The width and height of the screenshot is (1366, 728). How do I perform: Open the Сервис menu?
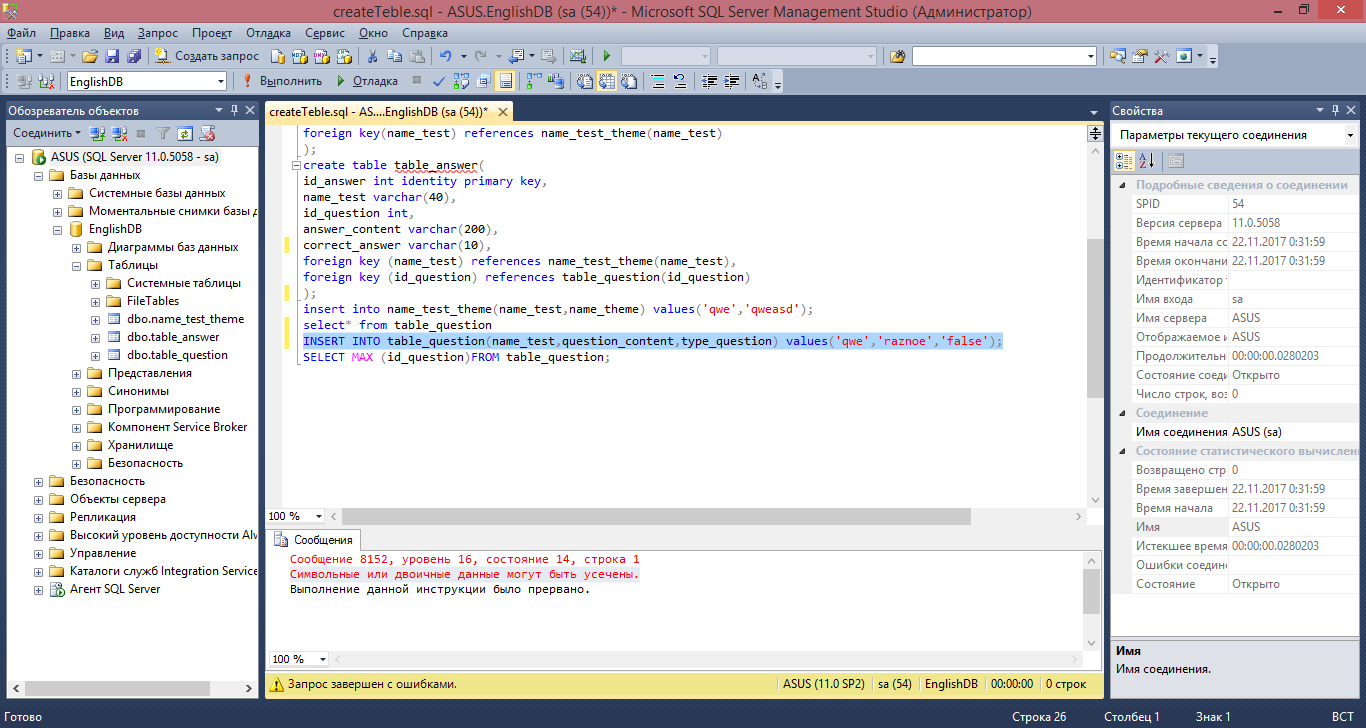pyautogui.click(x=324, y=32)
